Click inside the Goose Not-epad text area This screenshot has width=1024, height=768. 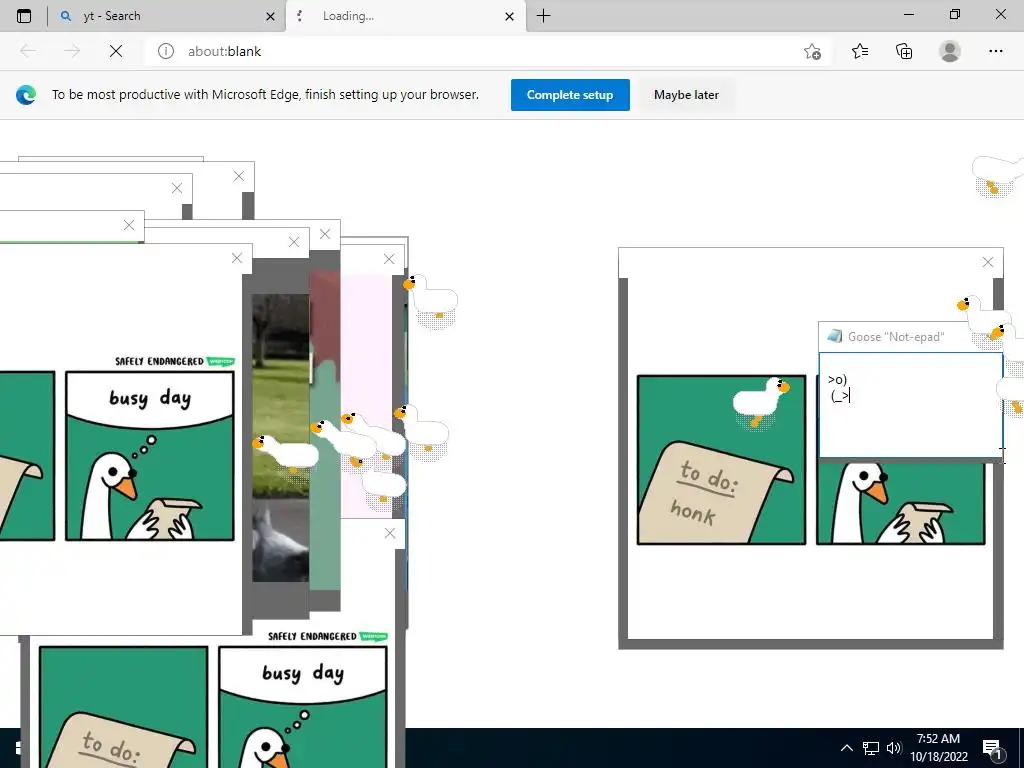point(910,405)
